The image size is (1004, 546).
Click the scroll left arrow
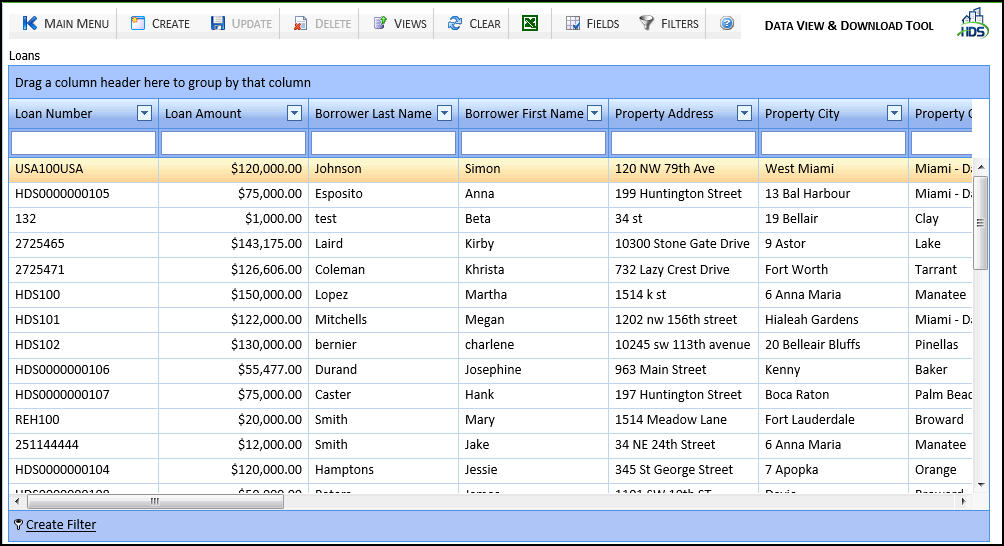click(x=17, y=501)
